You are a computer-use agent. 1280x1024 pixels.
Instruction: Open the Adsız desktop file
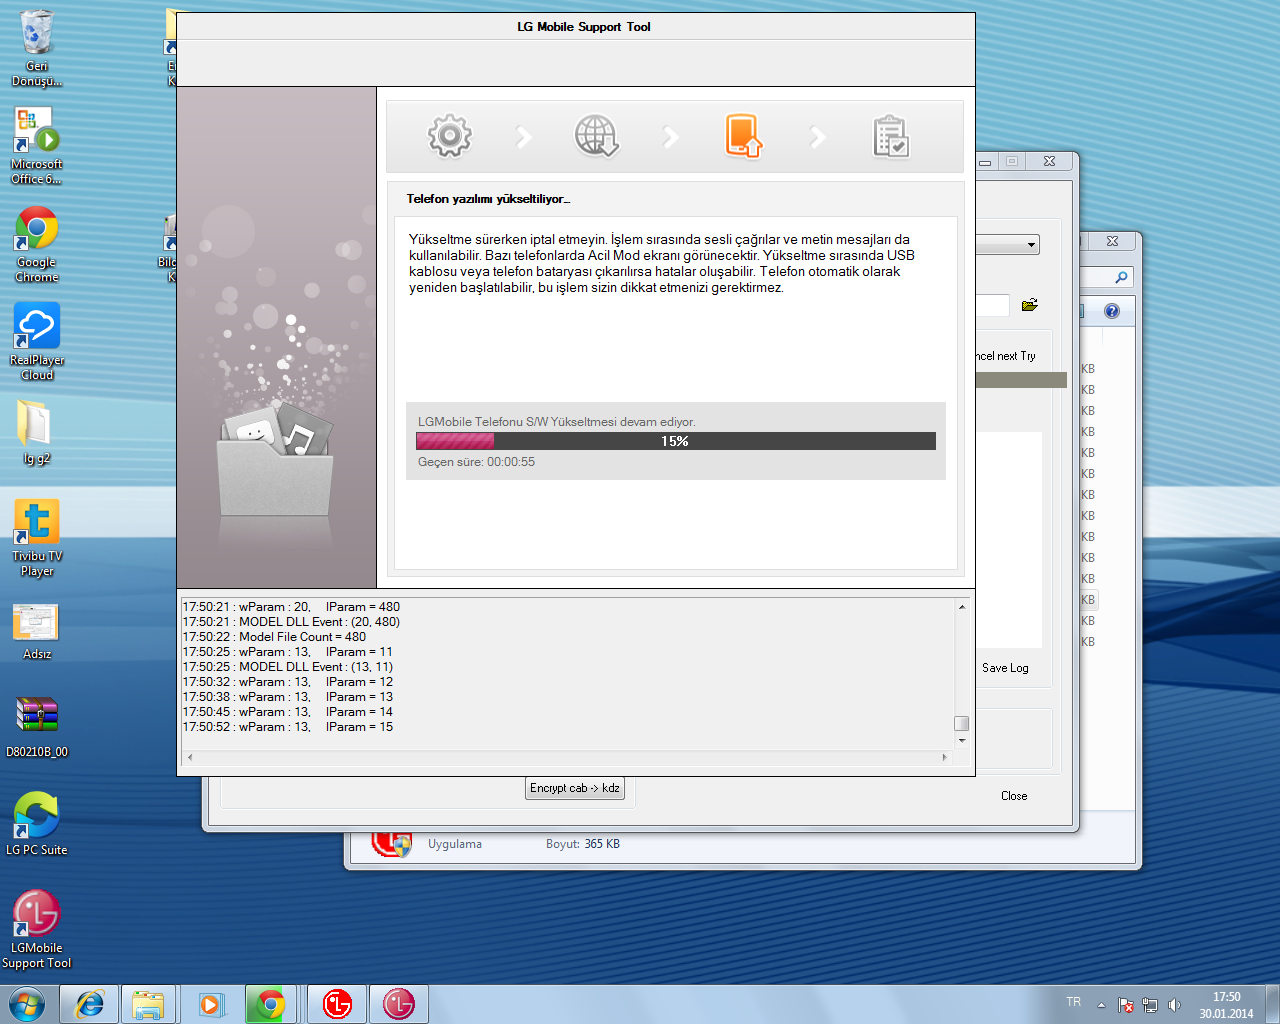(37, 630)
